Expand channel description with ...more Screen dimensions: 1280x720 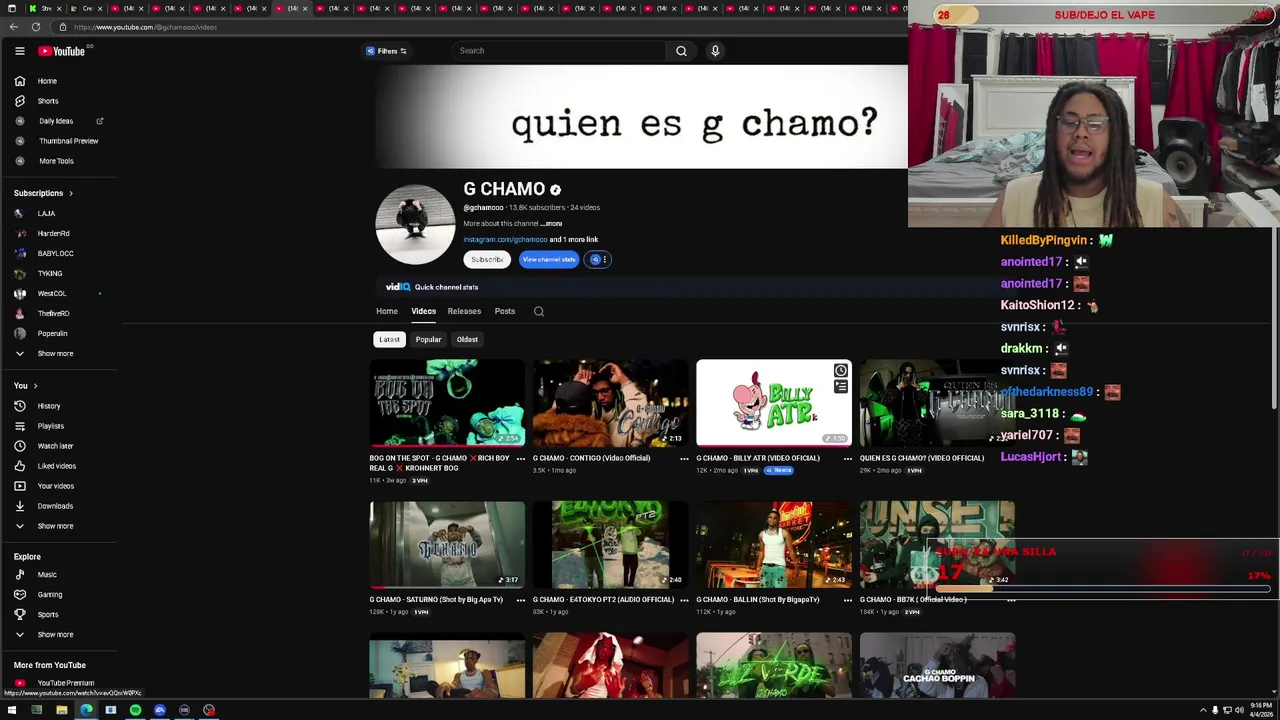click(x=552, y=224)
